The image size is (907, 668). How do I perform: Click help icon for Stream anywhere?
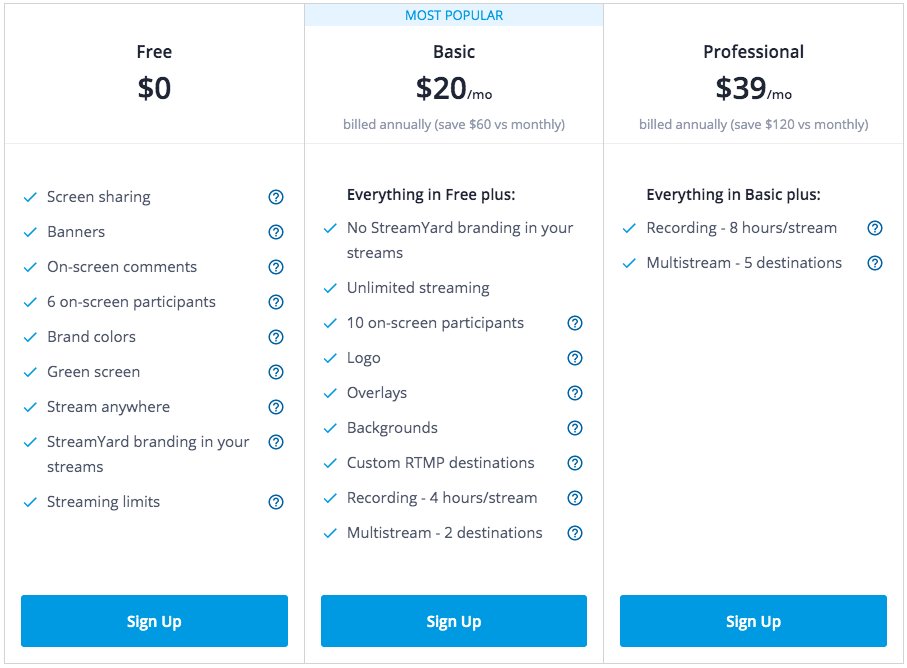coord(276,407)
